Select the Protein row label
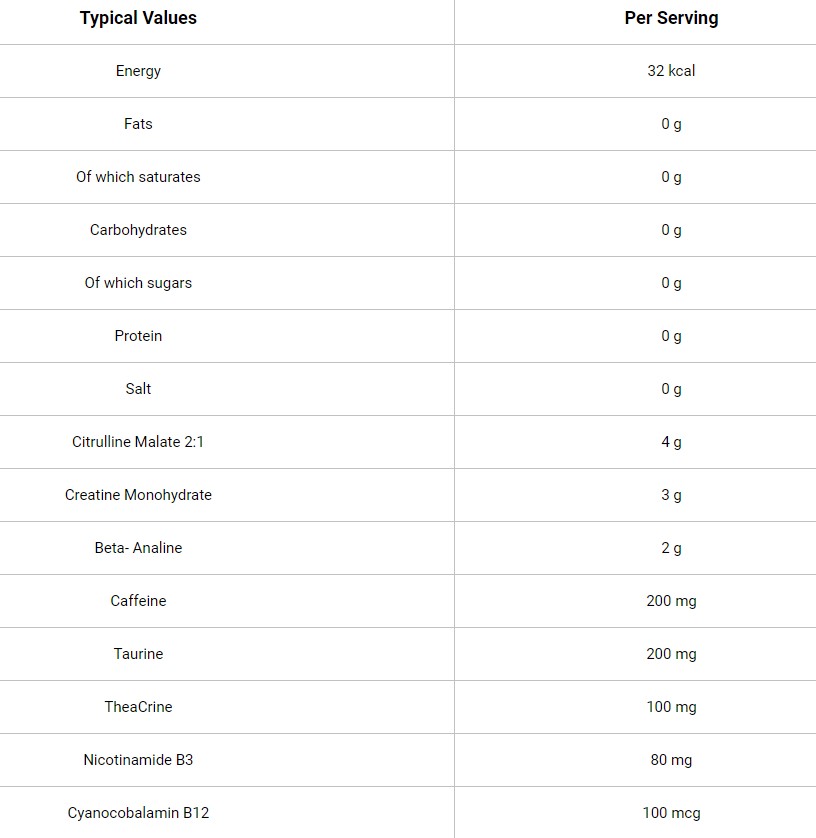This screenshot has width=816, height=838. (x=138, y=336)
